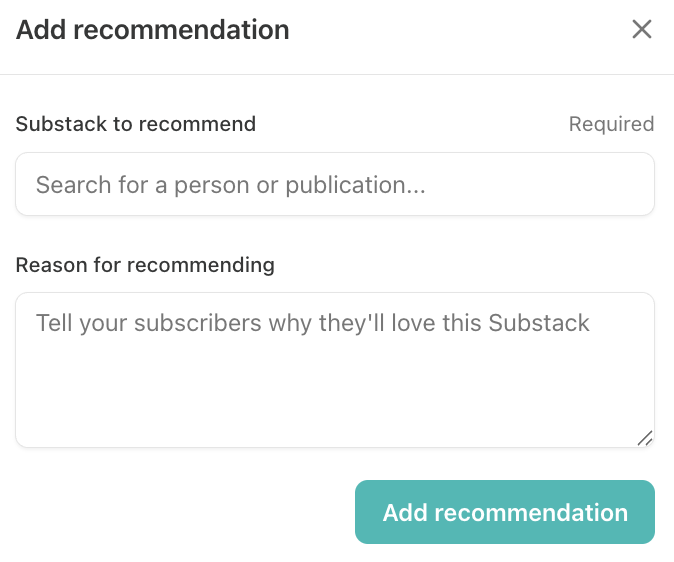
Task: Dismiss the dialog with the close icon
Action: coord(642,29)
